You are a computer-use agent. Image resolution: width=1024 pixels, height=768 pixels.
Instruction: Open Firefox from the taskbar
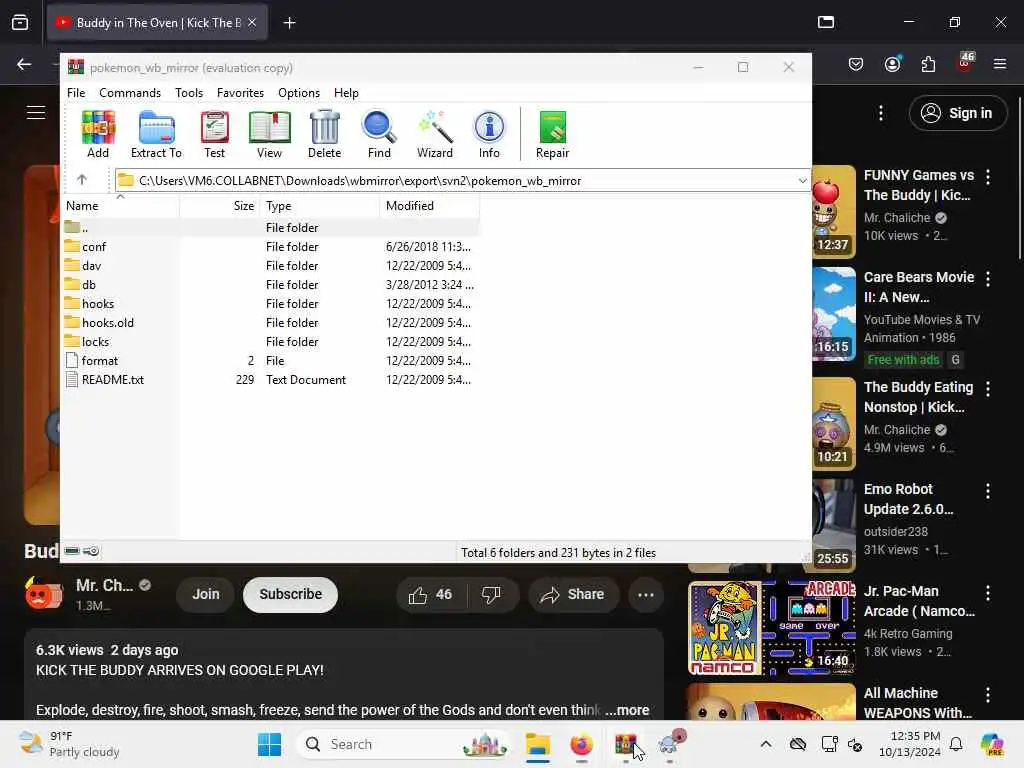[581, 744]
